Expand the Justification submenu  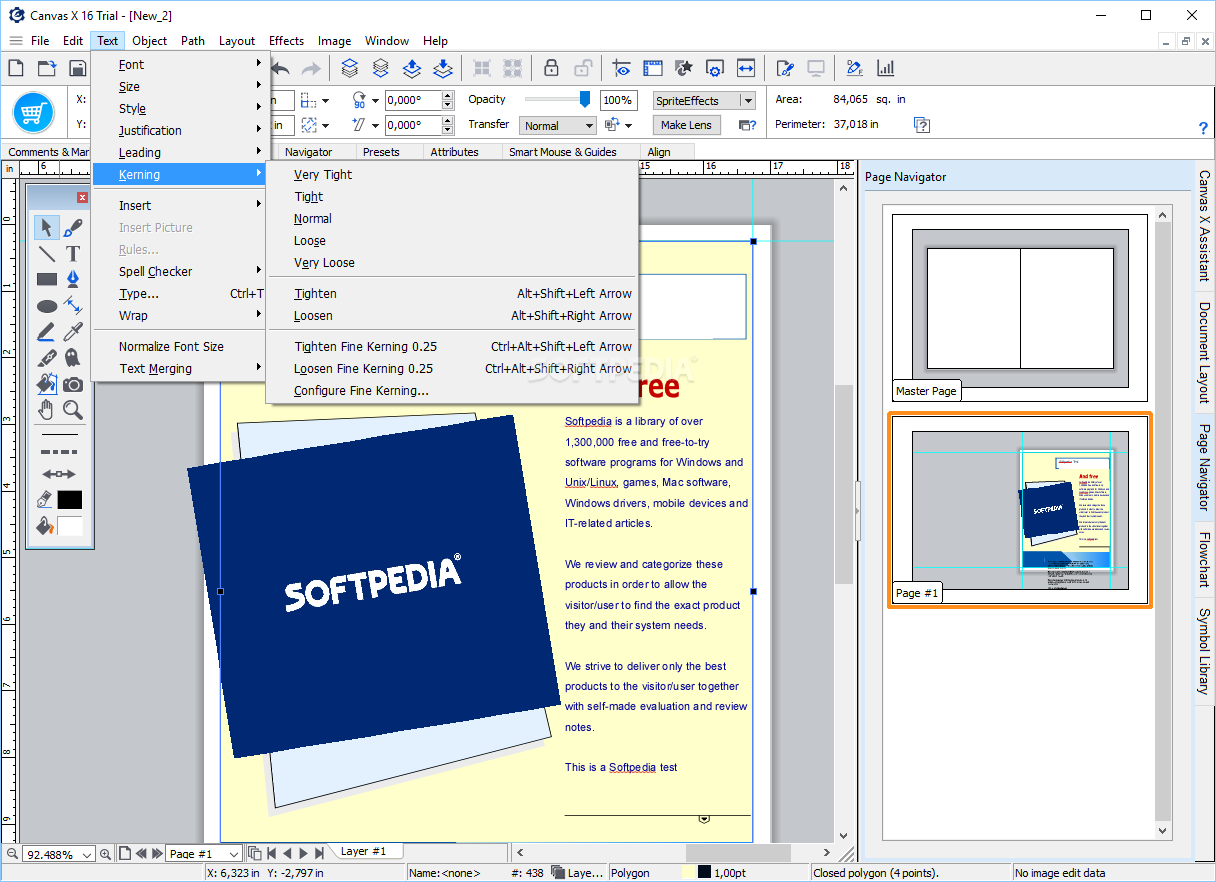click(181, 130)
